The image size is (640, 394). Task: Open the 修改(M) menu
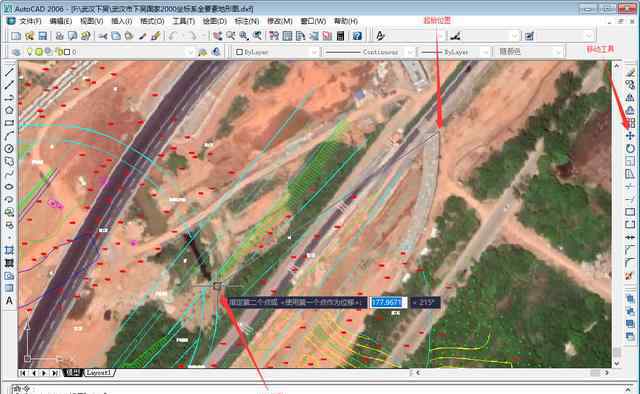tap(280, 21)
